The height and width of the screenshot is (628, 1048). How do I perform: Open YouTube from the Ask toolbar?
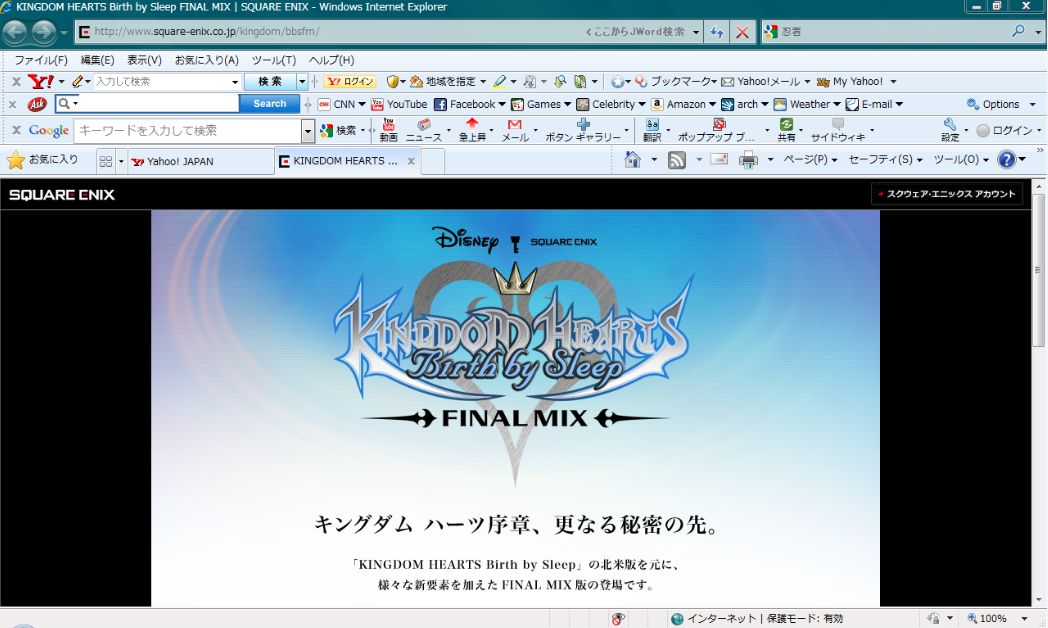point(399,104)
